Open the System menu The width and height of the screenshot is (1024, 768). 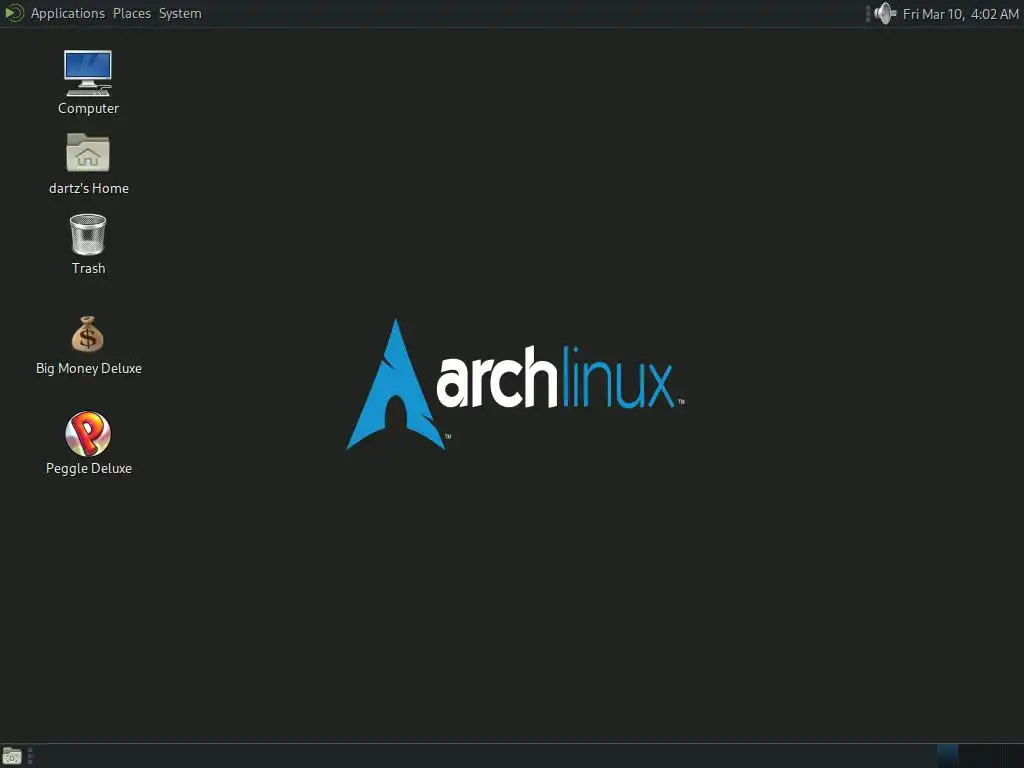tap(180, 13)
